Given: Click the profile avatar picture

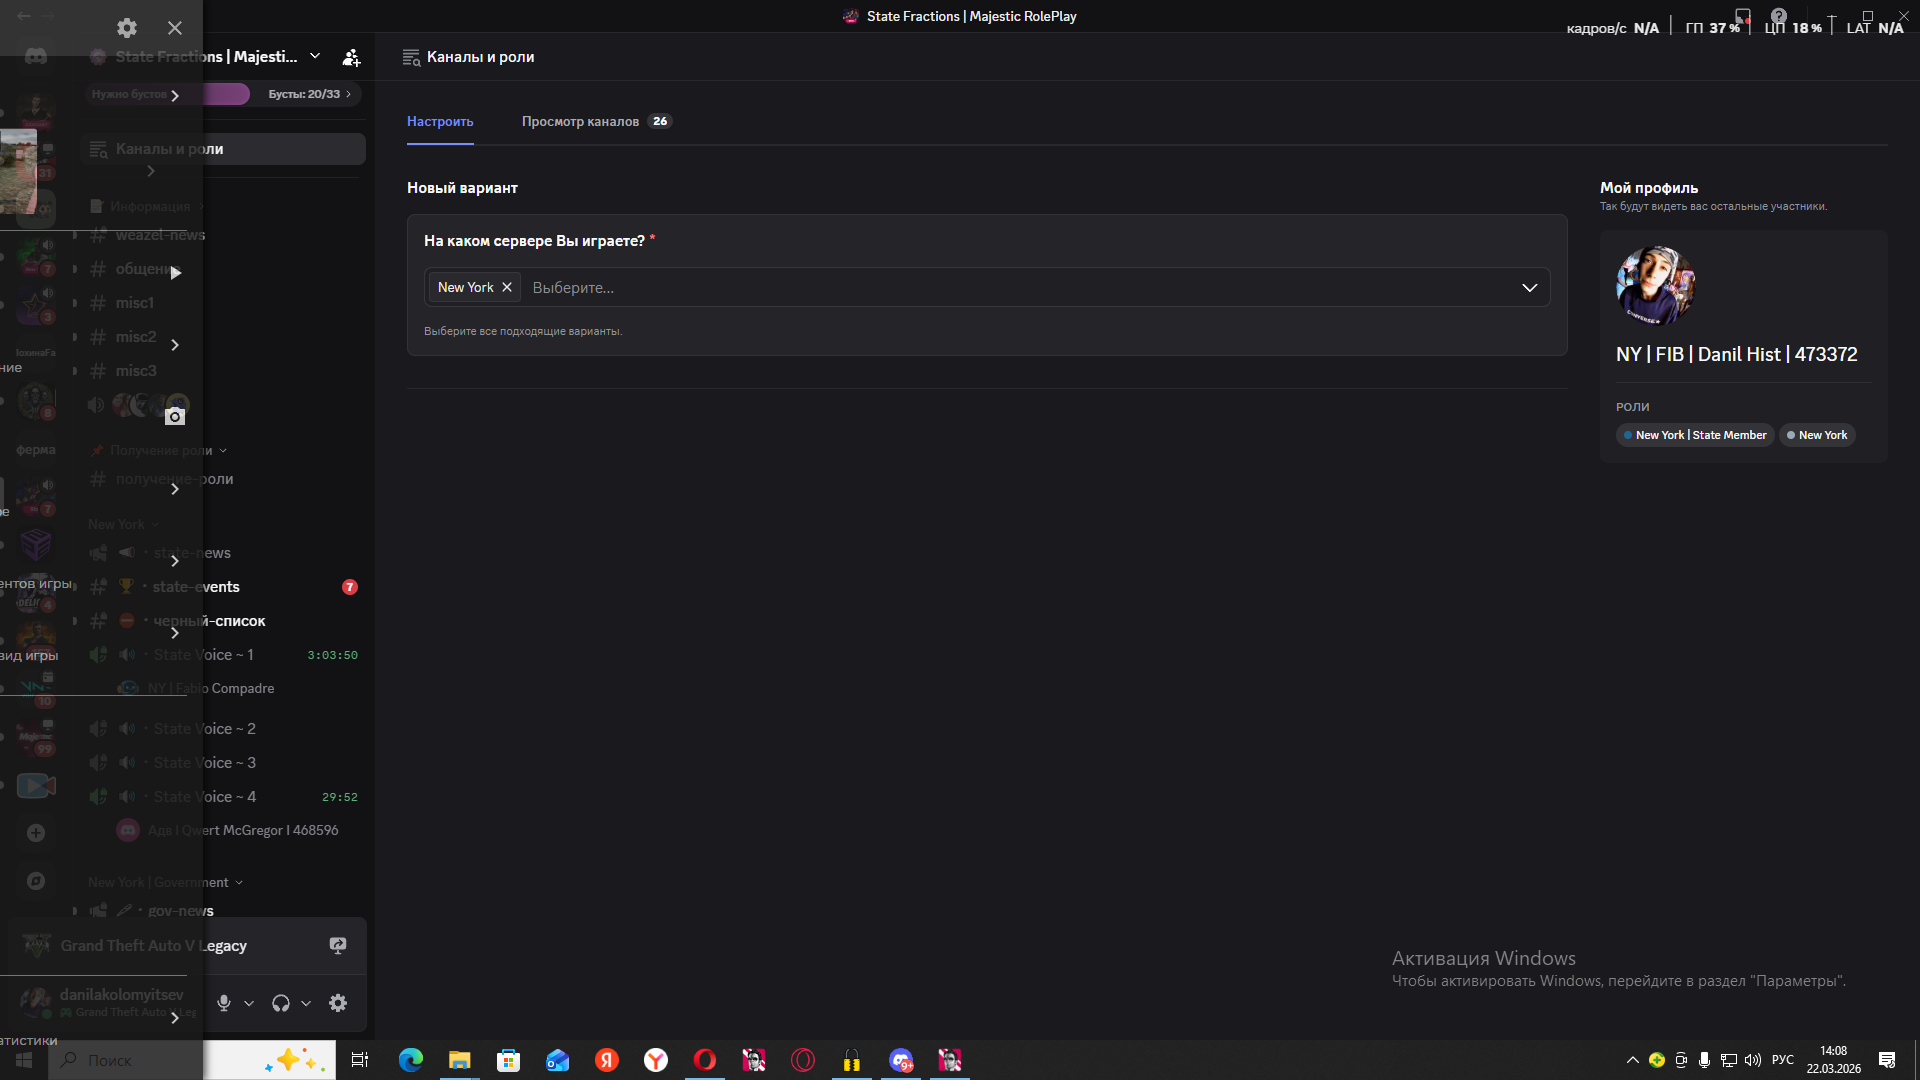Looking at the screenshot, I should click(1655, 286).
